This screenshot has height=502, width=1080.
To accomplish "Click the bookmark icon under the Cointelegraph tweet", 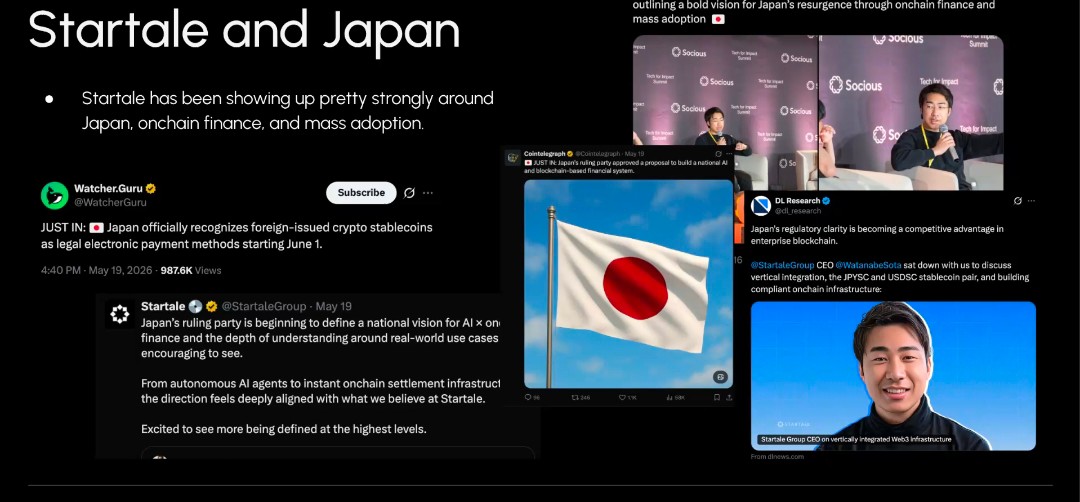I will [x=717, y=397].
